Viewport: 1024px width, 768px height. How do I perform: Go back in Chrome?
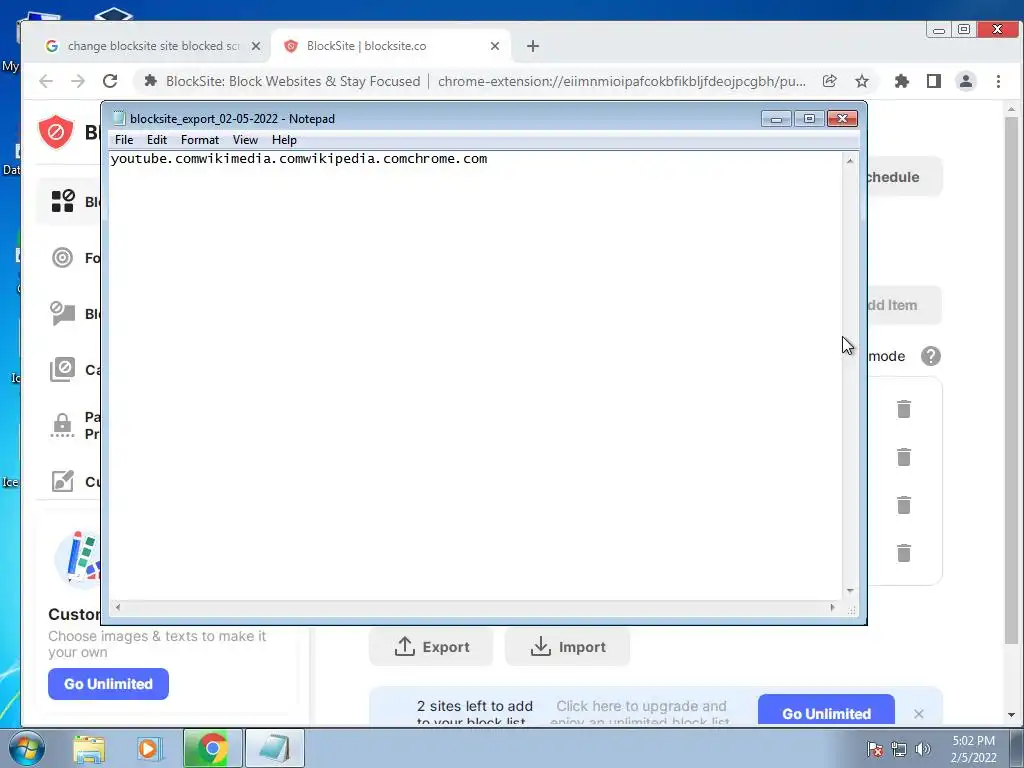click(46, 81)
